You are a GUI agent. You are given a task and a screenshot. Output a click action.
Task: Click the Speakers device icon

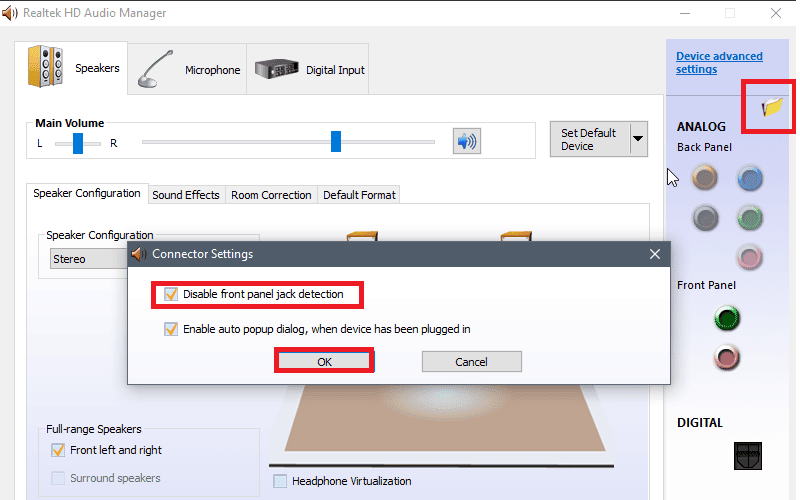point(45,66)
